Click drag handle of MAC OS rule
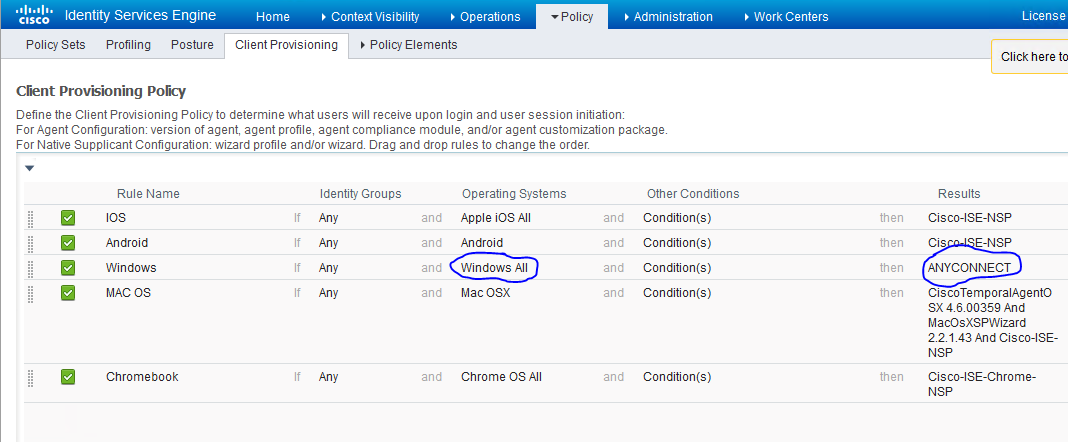Screen dimensions: 1068x442 (x=30, y=294)
